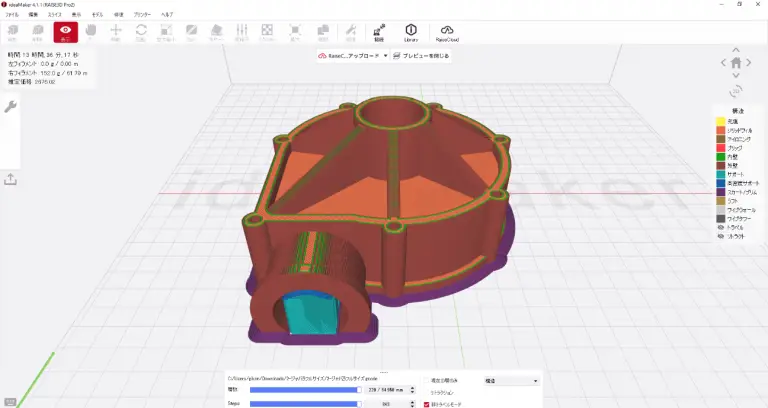Open the Library icon in toolbar

(410, 33)
